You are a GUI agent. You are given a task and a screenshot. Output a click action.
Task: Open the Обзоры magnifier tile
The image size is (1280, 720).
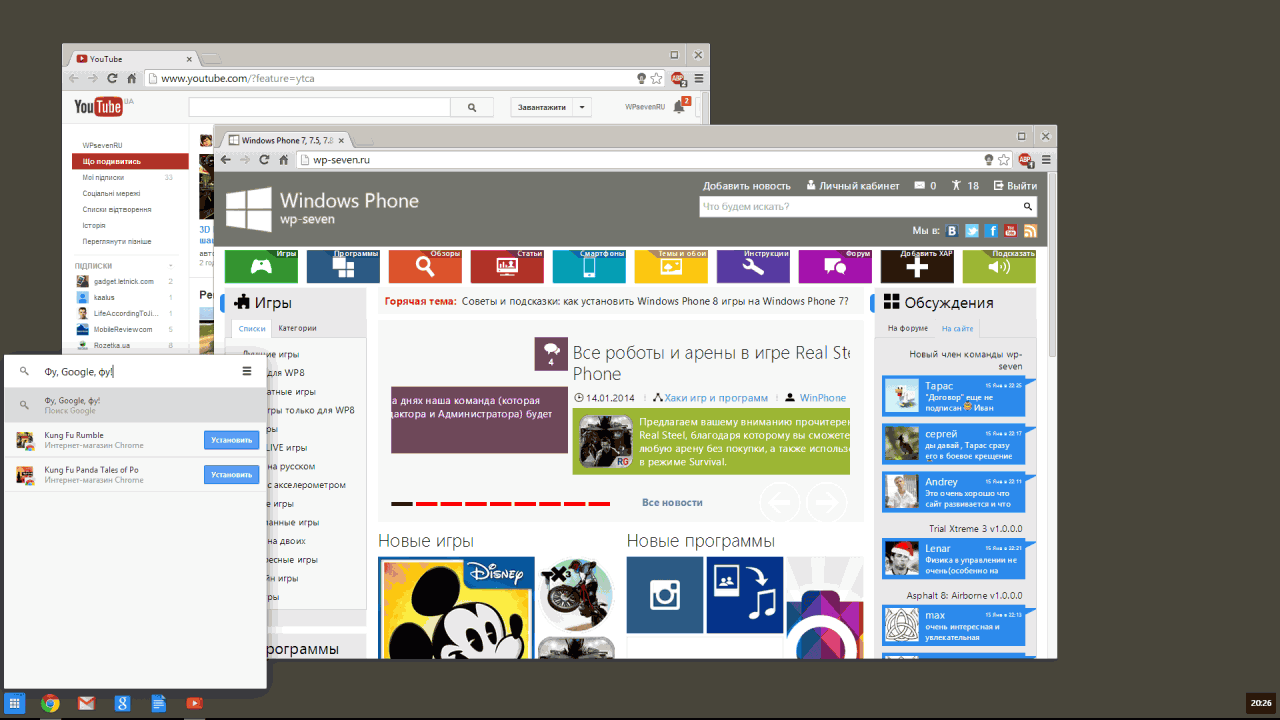[x=425, y=266]
